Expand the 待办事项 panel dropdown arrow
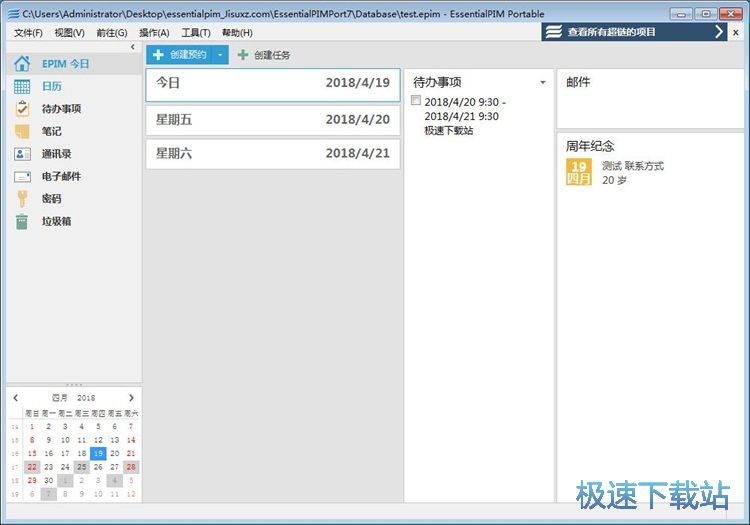The height and width of the screenshot is (525, 750). coord(543,82)
